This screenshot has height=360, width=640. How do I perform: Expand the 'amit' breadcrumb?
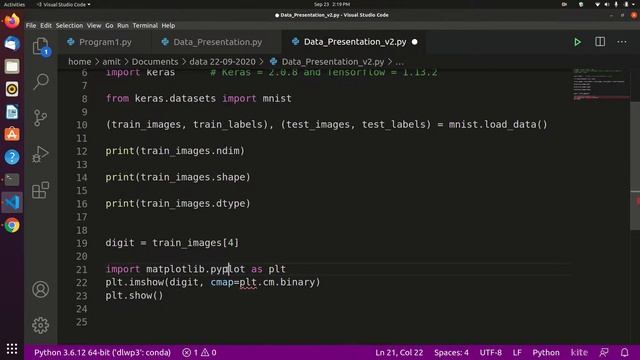coord(111,62)
